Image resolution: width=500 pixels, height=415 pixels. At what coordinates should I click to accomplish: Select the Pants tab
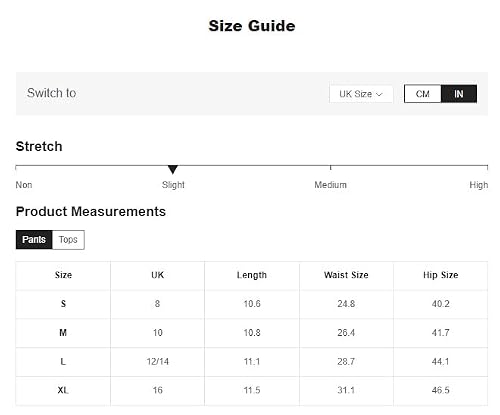tap(34, 240)
